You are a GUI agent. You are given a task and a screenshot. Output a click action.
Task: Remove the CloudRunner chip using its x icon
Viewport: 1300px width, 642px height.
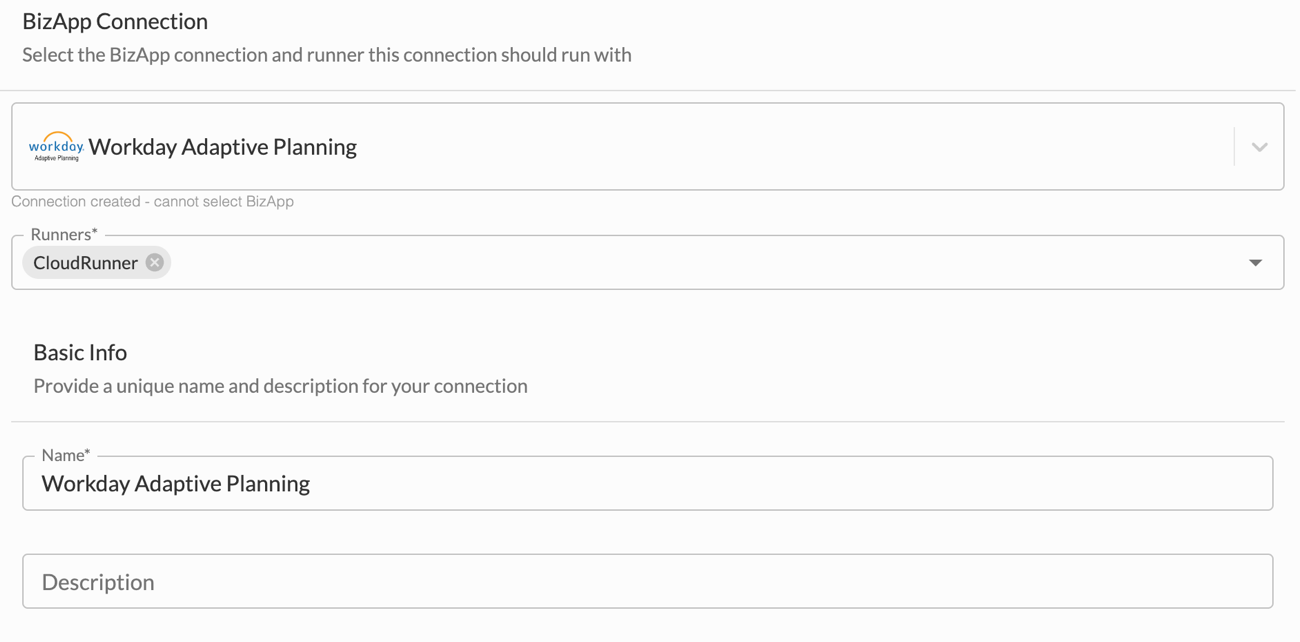coord(154,262)
